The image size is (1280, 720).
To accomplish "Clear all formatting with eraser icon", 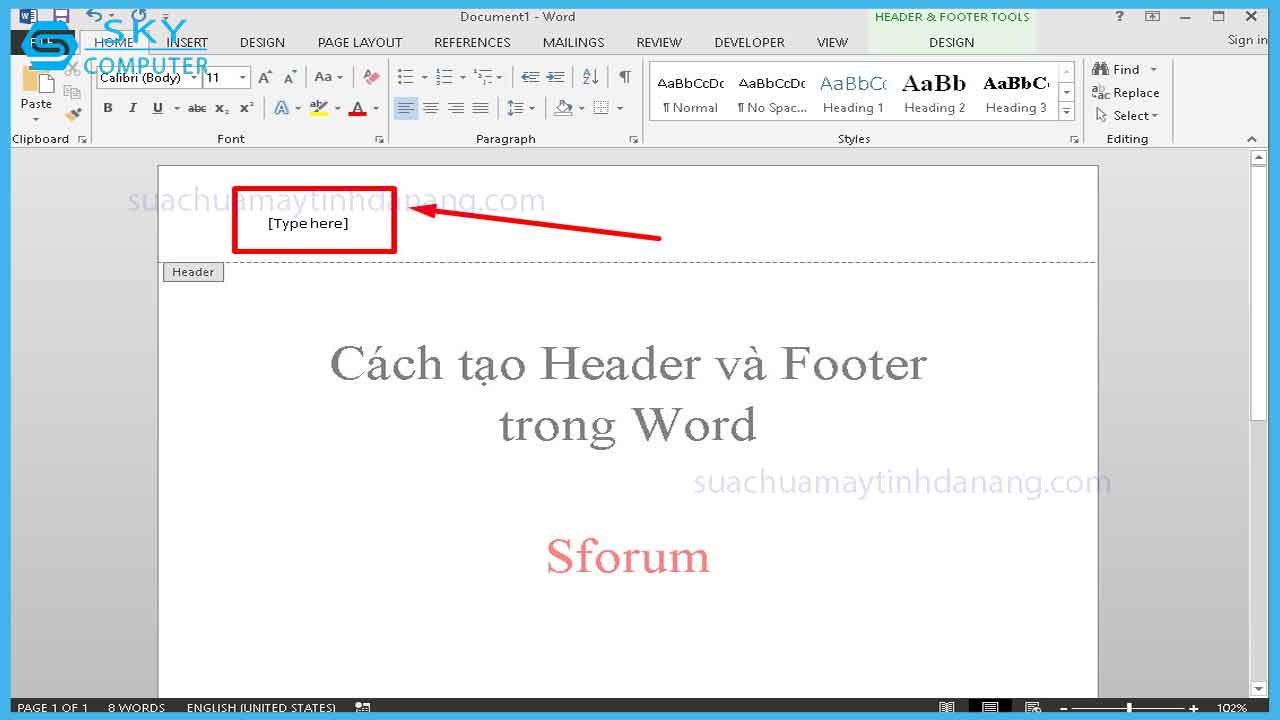I will tap(371, 77).
